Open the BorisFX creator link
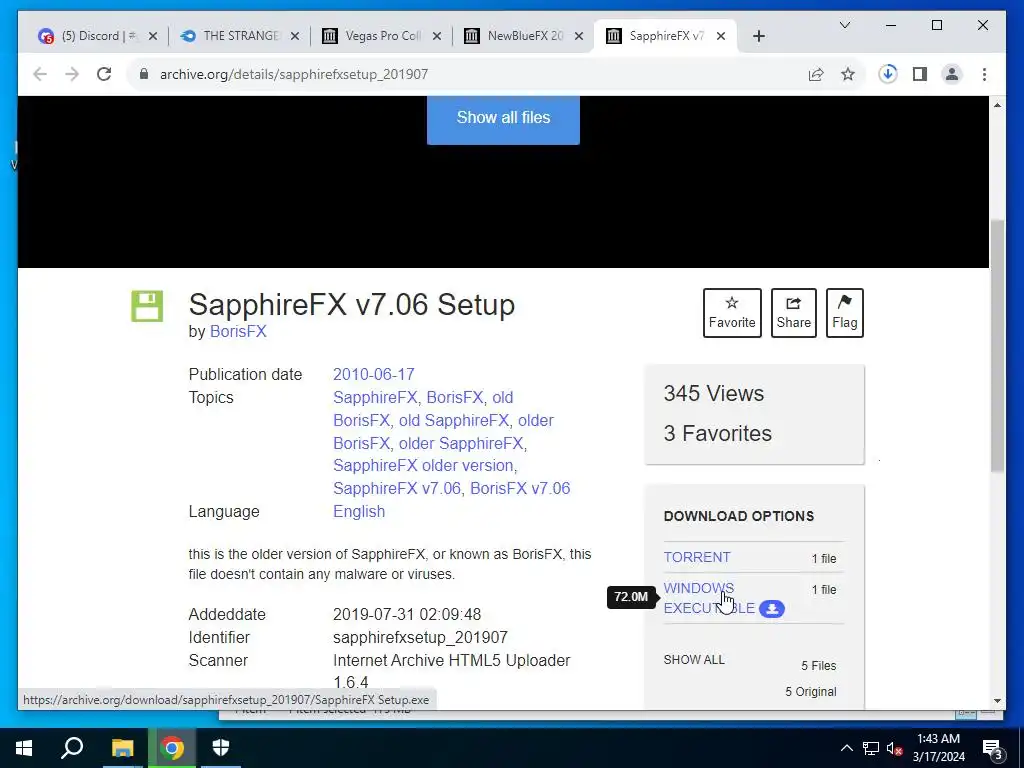The width and height of the screenshot is (1024, 768). pyautogui.click(x=238, y=332)
